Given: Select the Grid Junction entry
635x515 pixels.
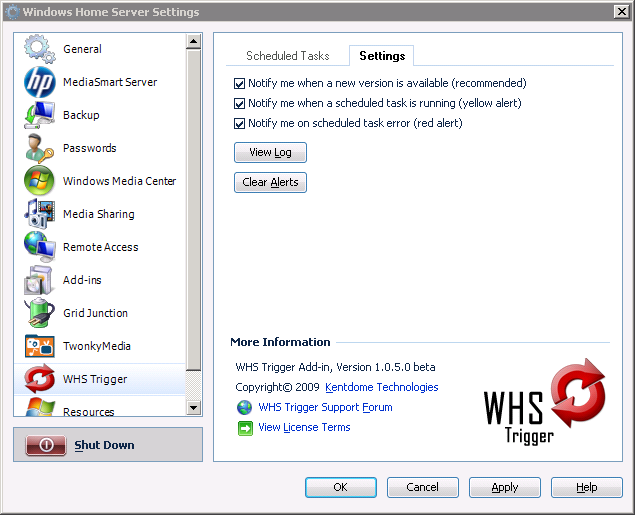Looking at the screenshot, I should pos(100,313).
